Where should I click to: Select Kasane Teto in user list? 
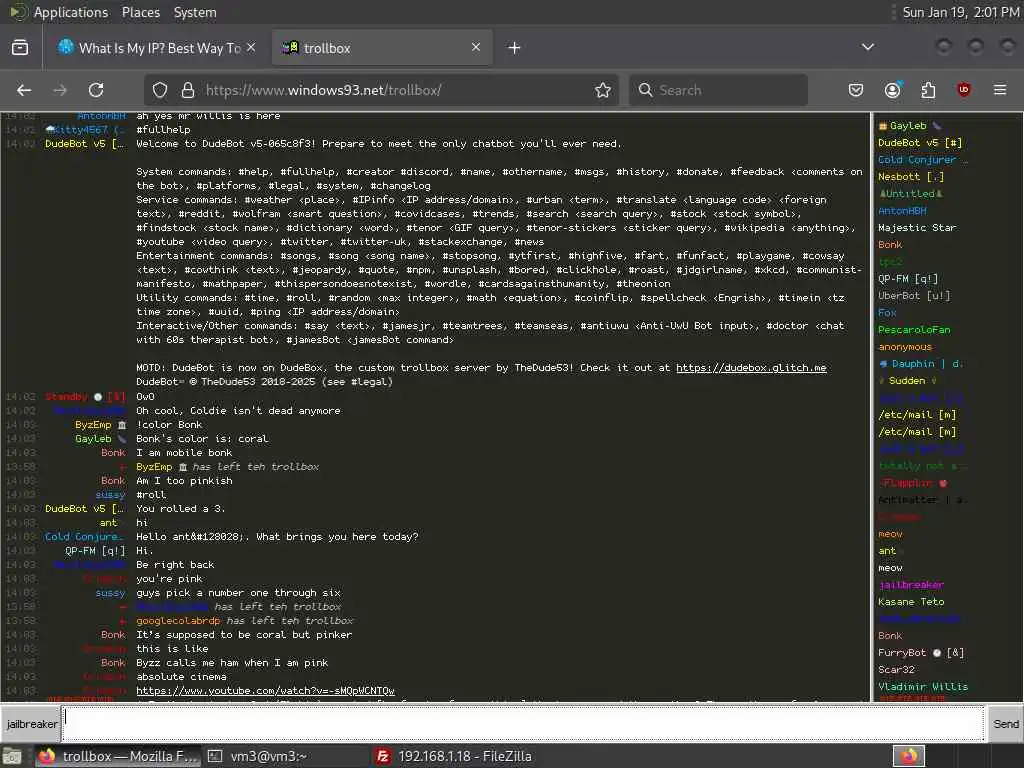click(x=911, y=601)
